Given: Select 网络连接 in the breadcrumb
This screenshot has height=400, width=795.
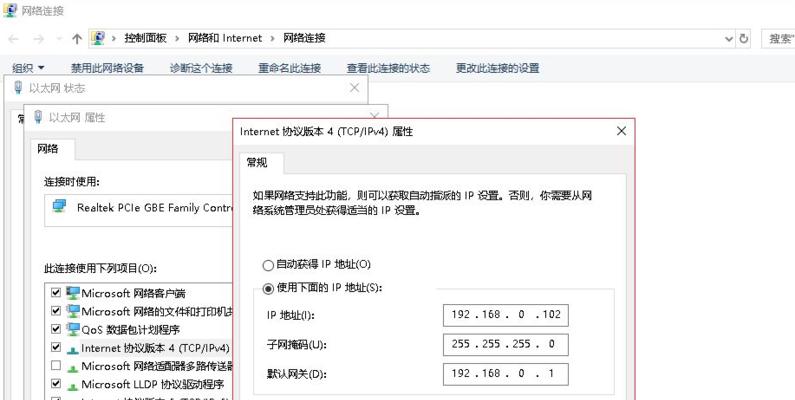Looking at the screenshot, I should (304, 38).
